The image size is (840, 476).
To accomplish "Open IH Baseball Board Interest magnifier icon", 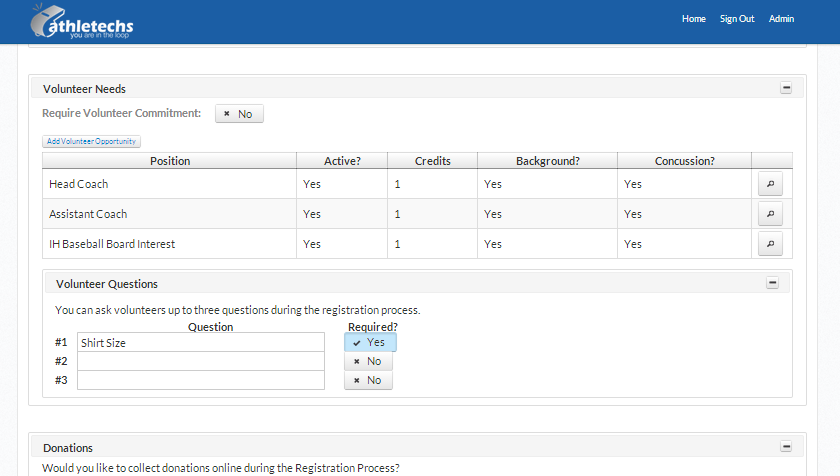I will (770, 244).
